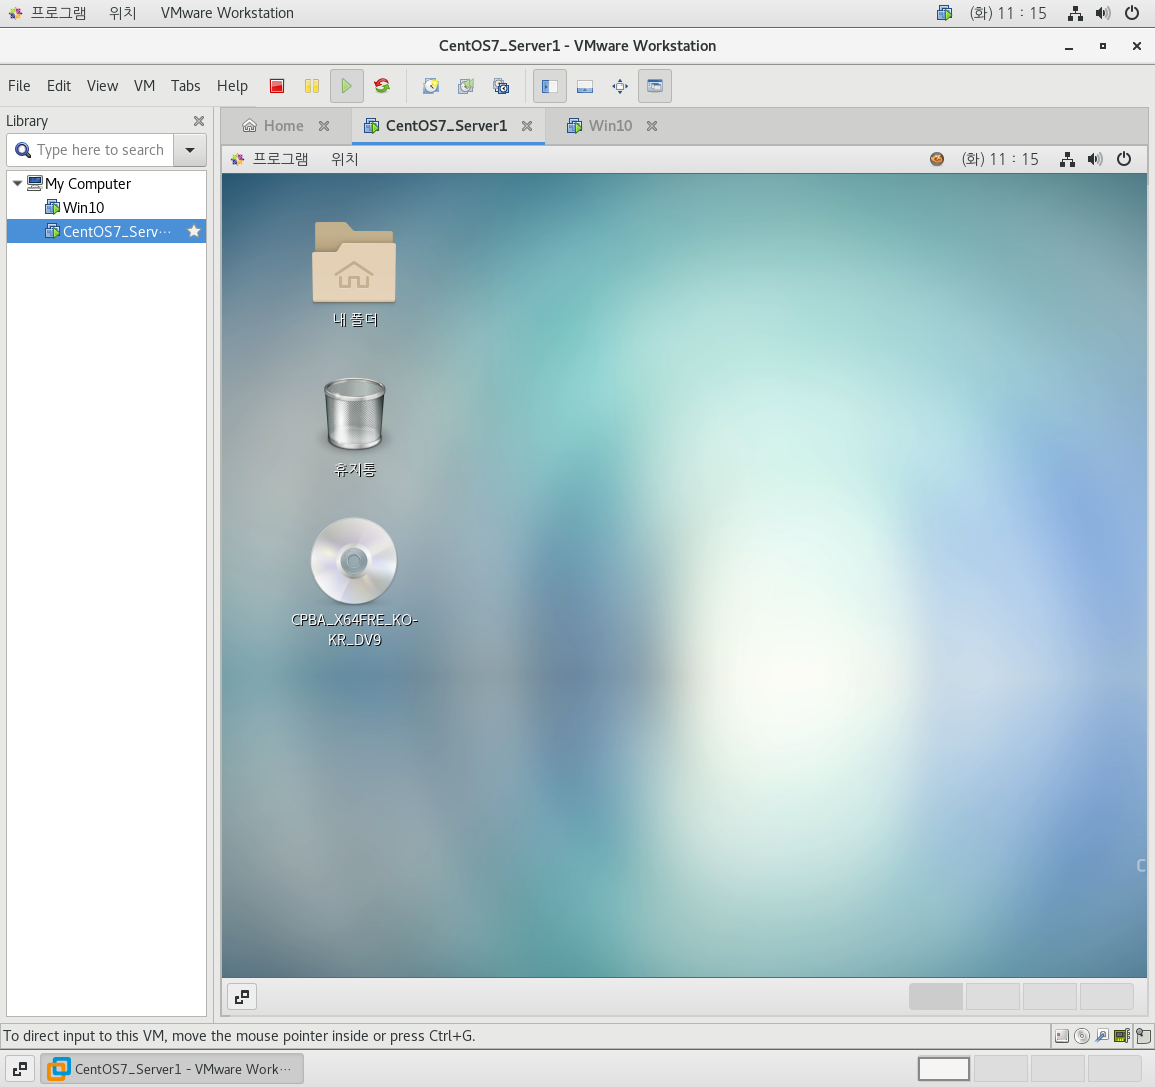Click the CentOS7_Server1 taskbar window button

point(172,1069)
